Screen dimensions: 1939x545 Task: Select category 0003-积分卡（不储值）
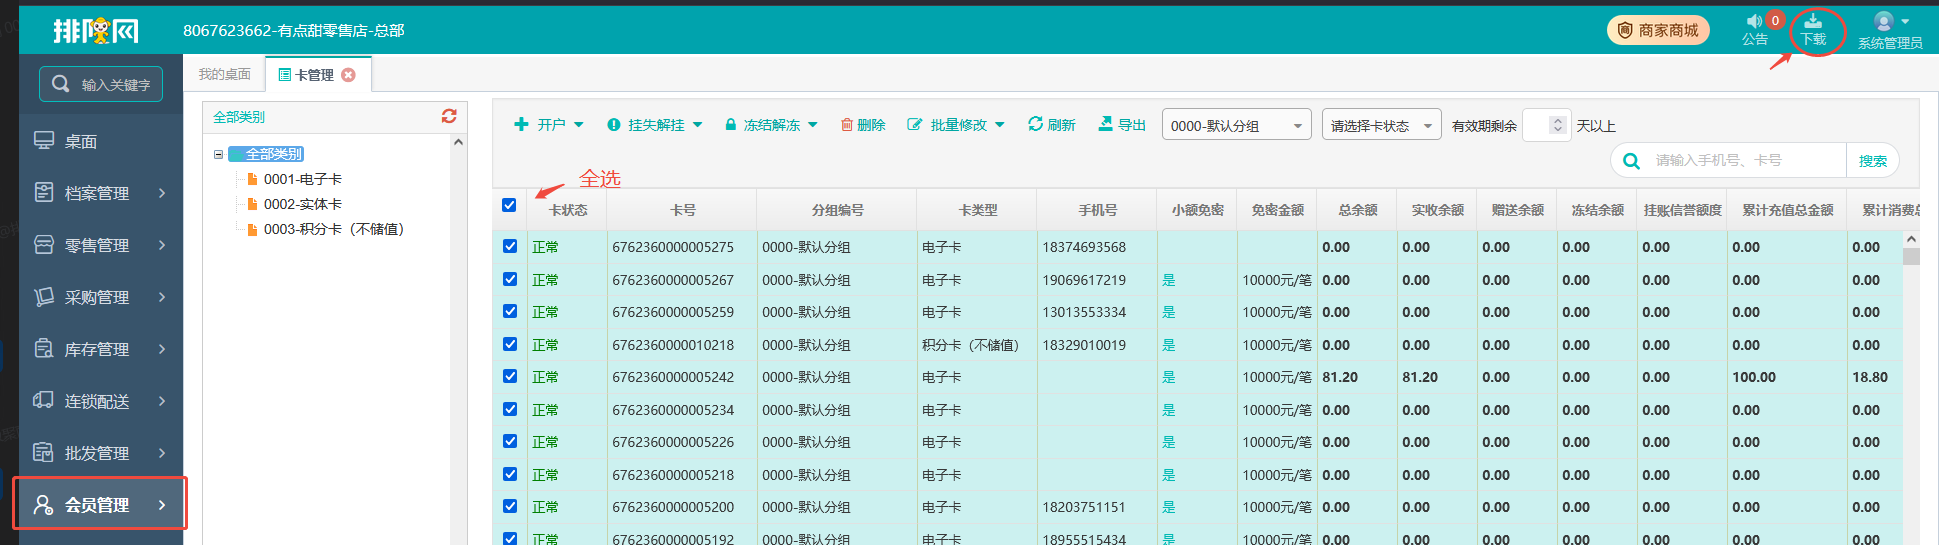(334, 229)
